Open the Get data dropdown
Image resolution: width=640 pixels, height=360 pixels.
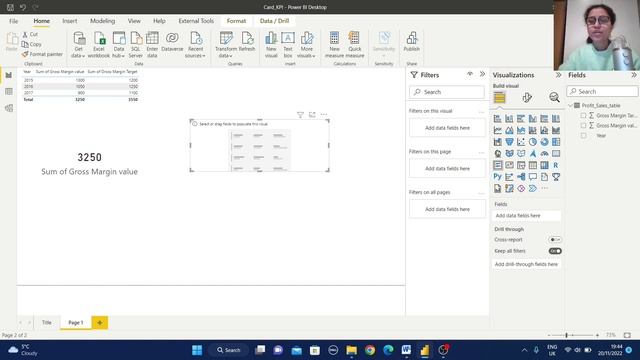click(x=78, y=45)
